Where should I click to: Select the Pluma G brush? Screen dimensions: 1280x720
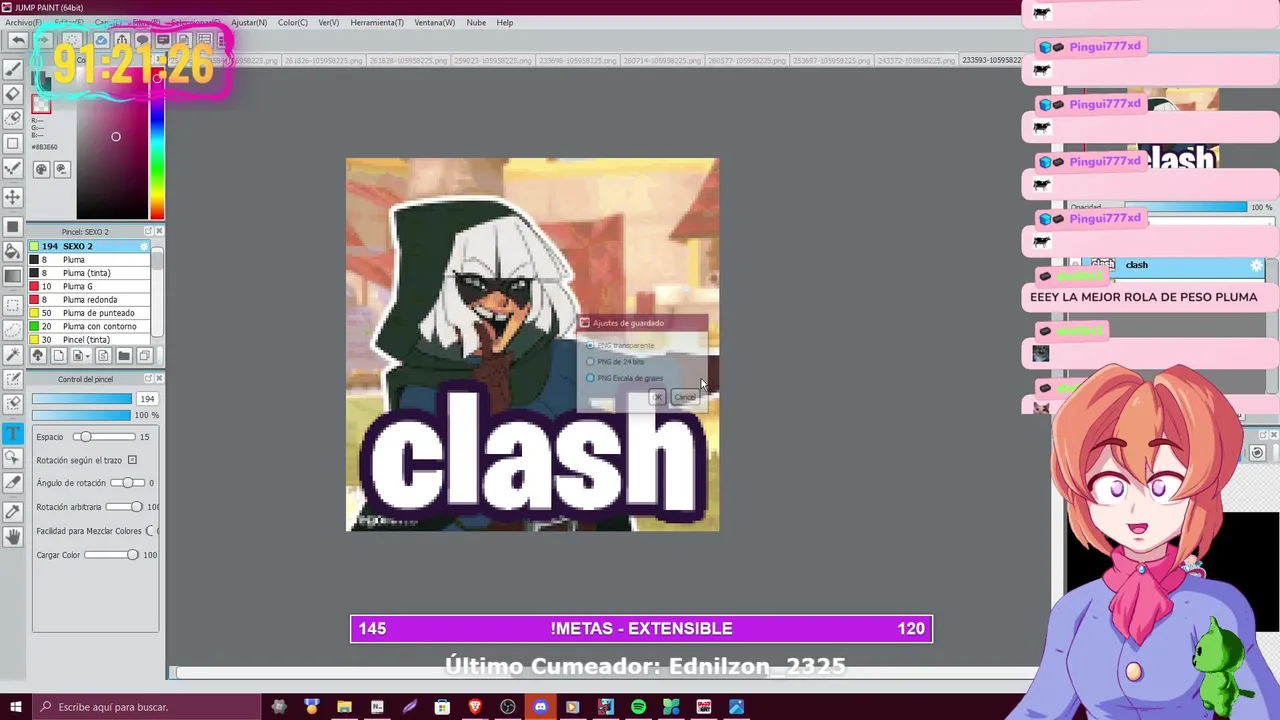tap(90, 286)
